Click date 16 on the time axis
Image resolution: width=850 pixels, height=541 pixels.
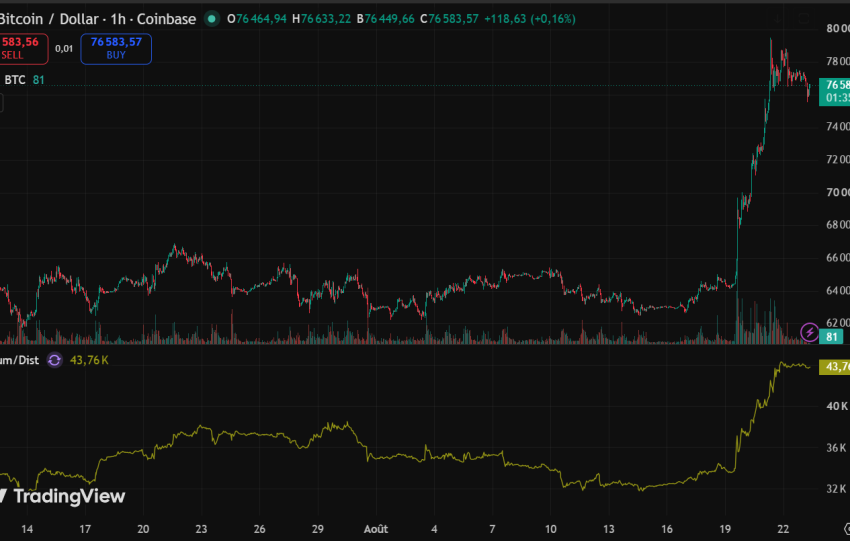click(x=667, y=529)
